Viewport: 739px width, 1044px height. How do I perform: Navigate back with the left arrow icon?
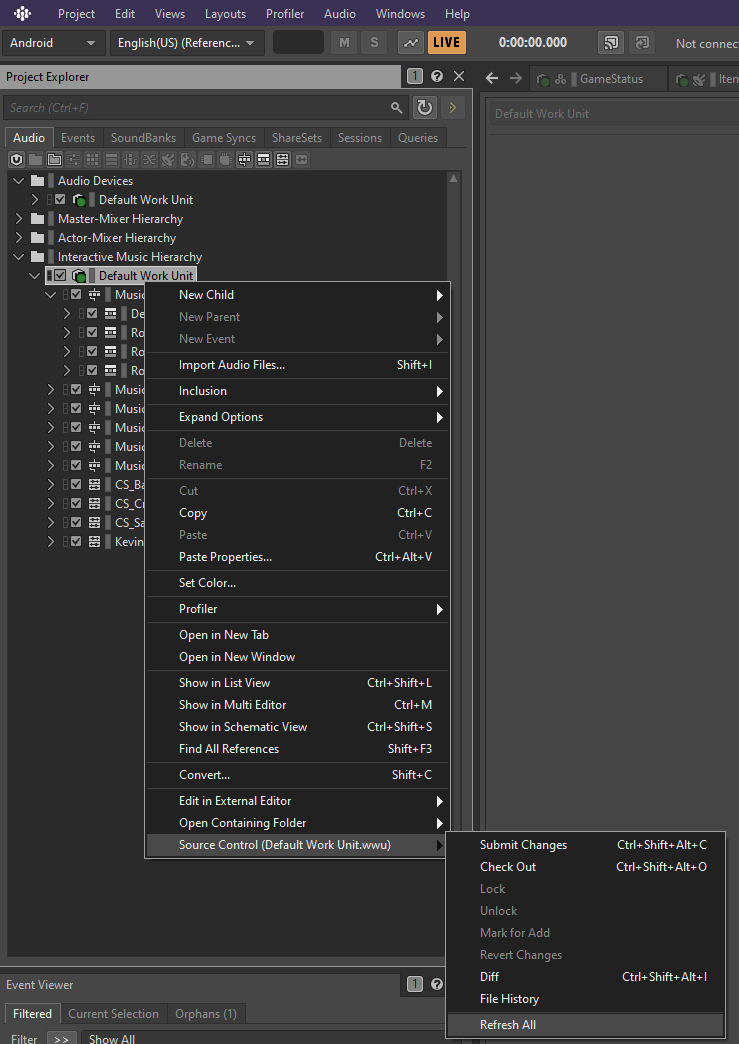(x=492, y=79)
